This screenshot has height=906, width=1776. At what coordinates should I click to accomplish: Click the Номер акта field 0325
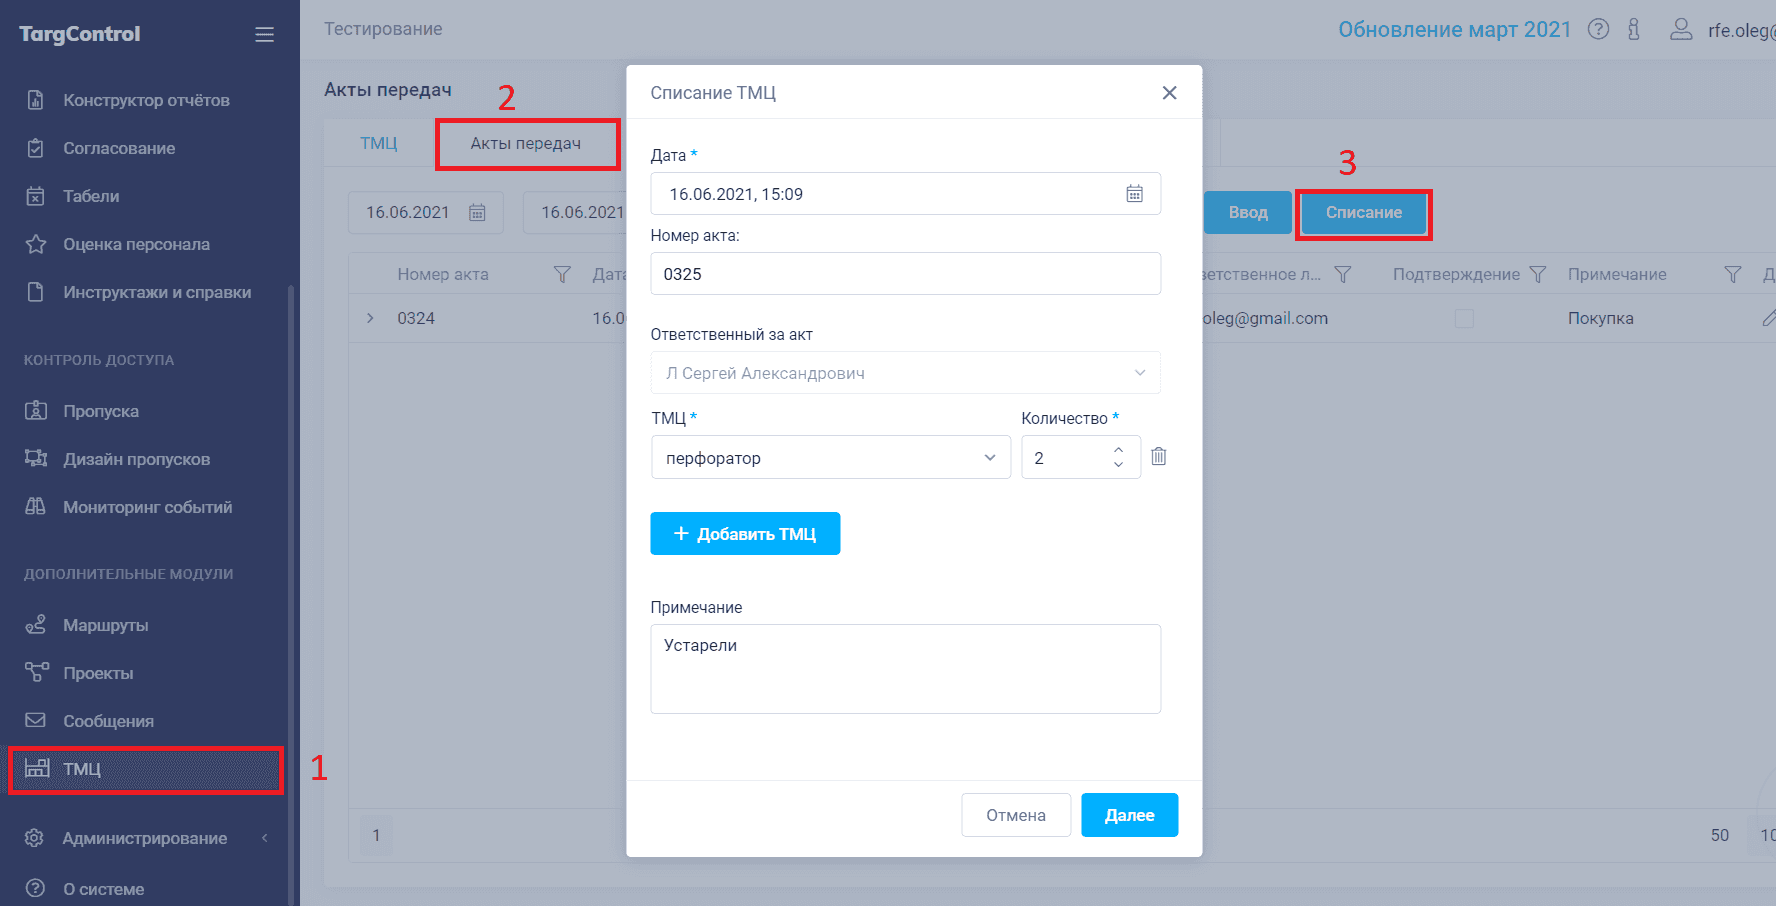click(x=905, y=274)
